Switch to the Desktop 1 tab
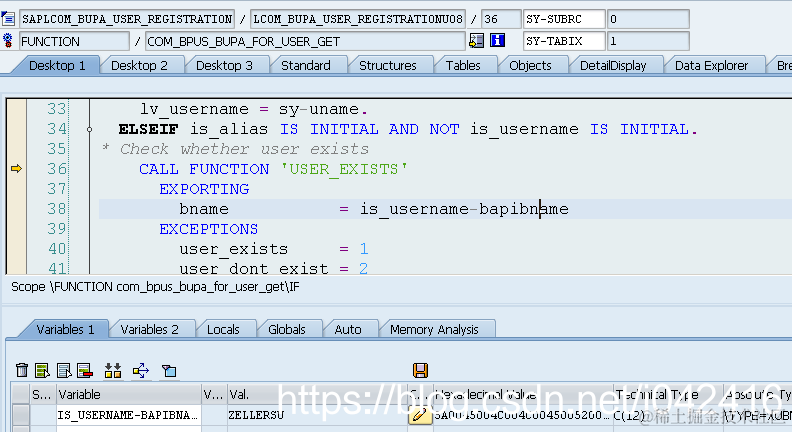The width and height of the screenshot is (792, 432). click(x=57, y=66)
